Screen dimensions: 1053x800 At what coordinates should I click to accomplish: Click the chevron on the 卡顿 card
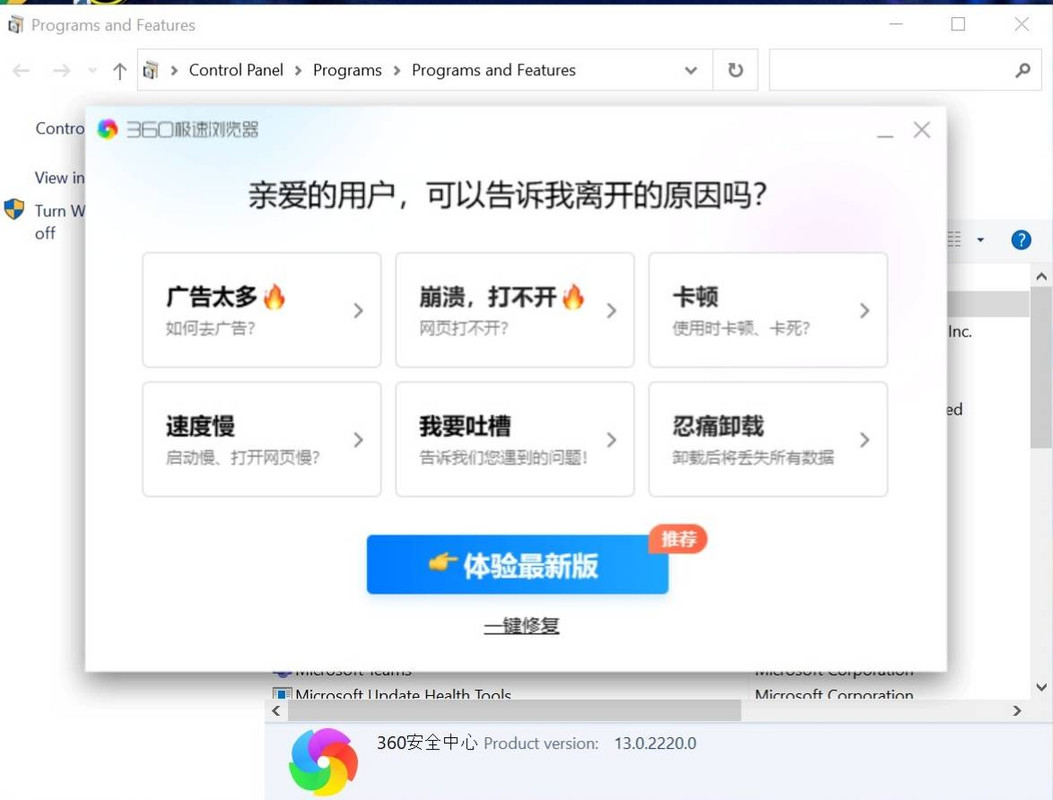coord(864,310)
